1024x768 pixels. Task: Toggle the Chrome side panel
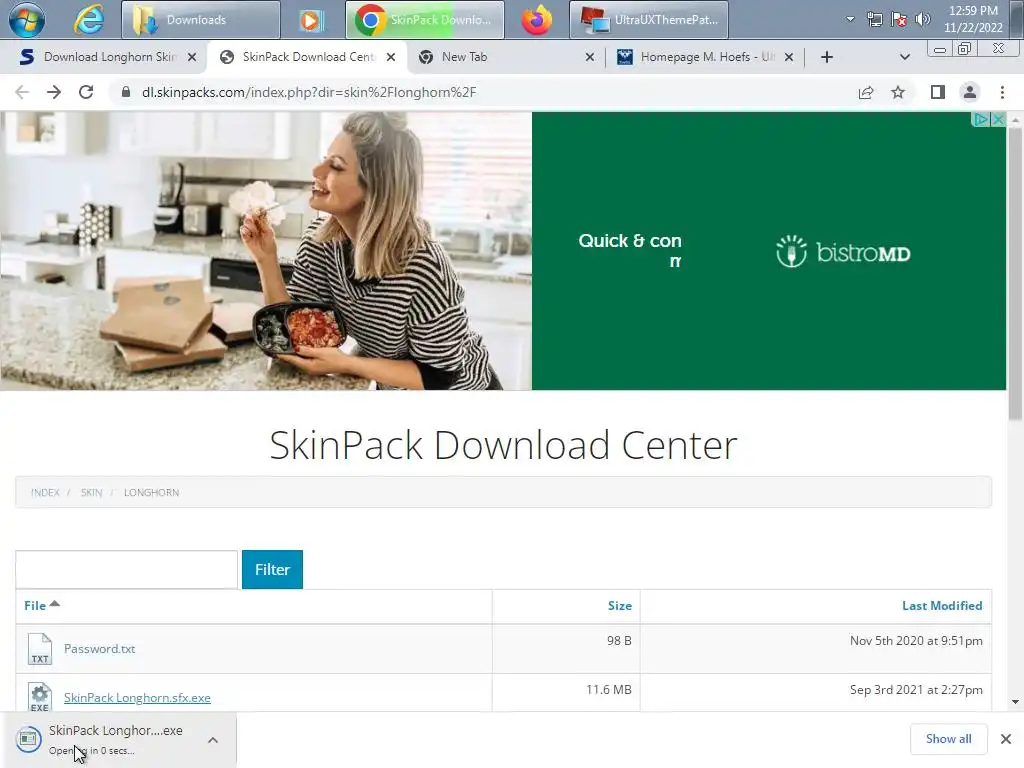tap(938, 92)
